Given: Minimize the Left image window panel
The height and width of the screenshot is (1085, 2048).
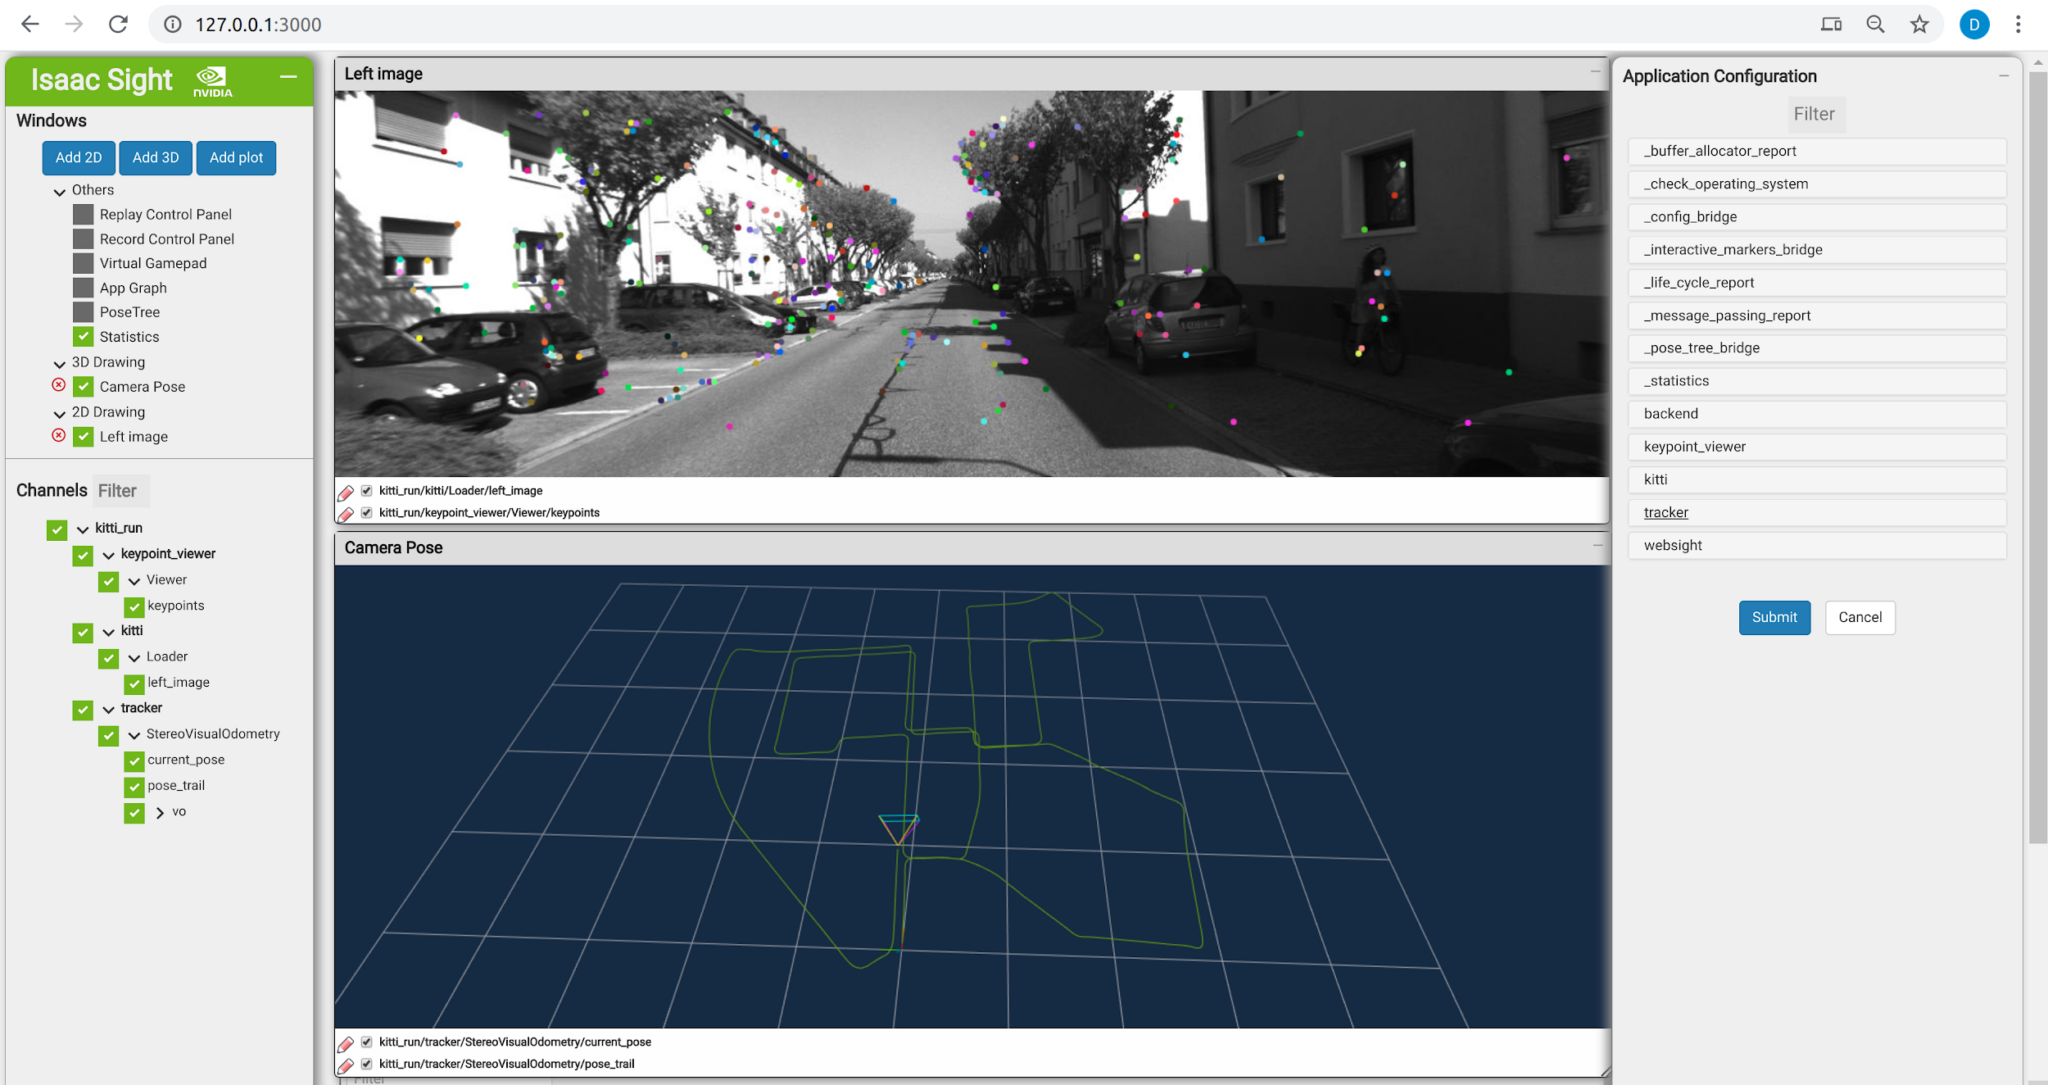Looking at the screenshot, I should pos(1594,73).
